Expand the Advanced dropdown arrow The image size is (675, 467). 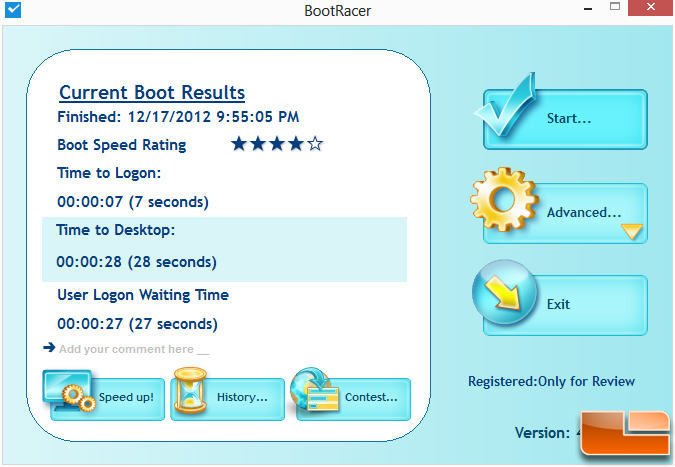632,231
